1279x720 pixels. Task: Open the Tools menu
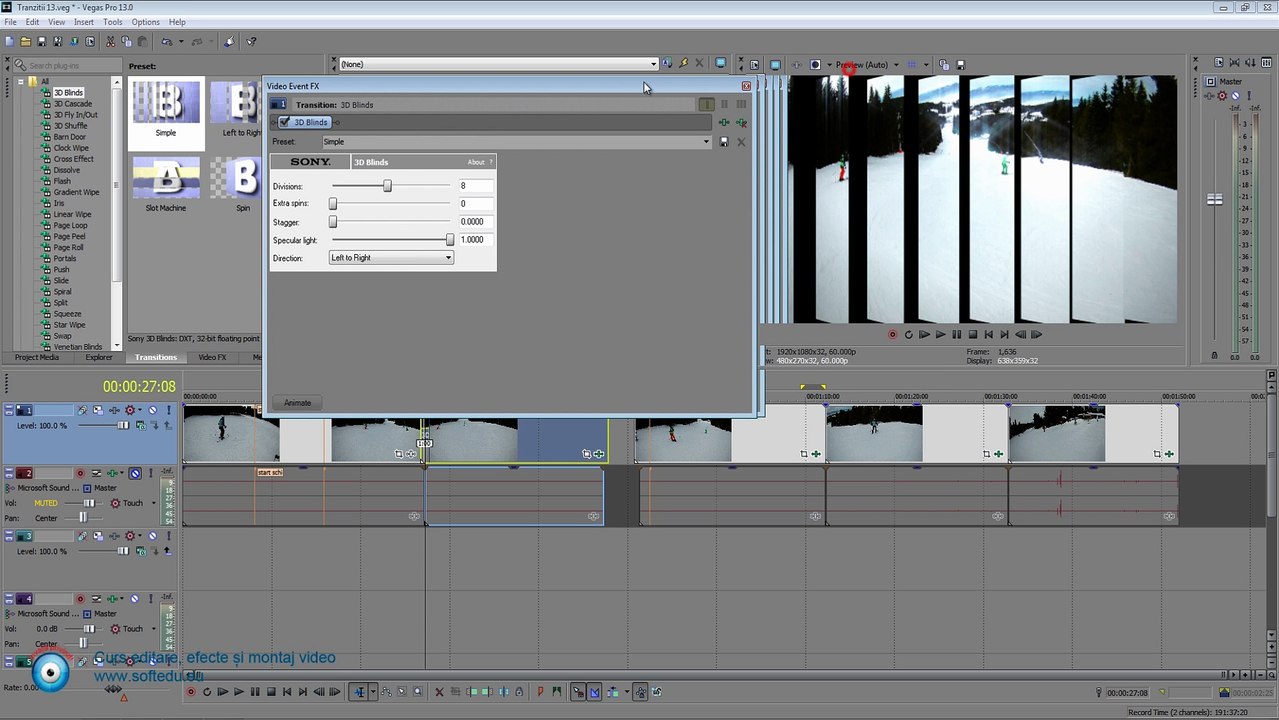pyautogui.click(x=113, y=22)
